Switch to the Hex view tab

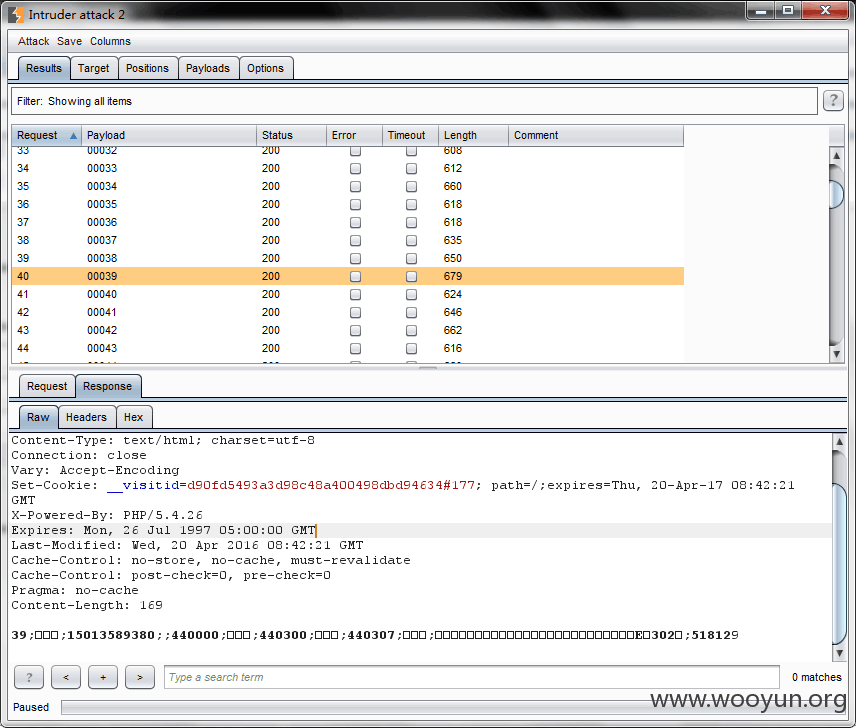click(133, 417)
